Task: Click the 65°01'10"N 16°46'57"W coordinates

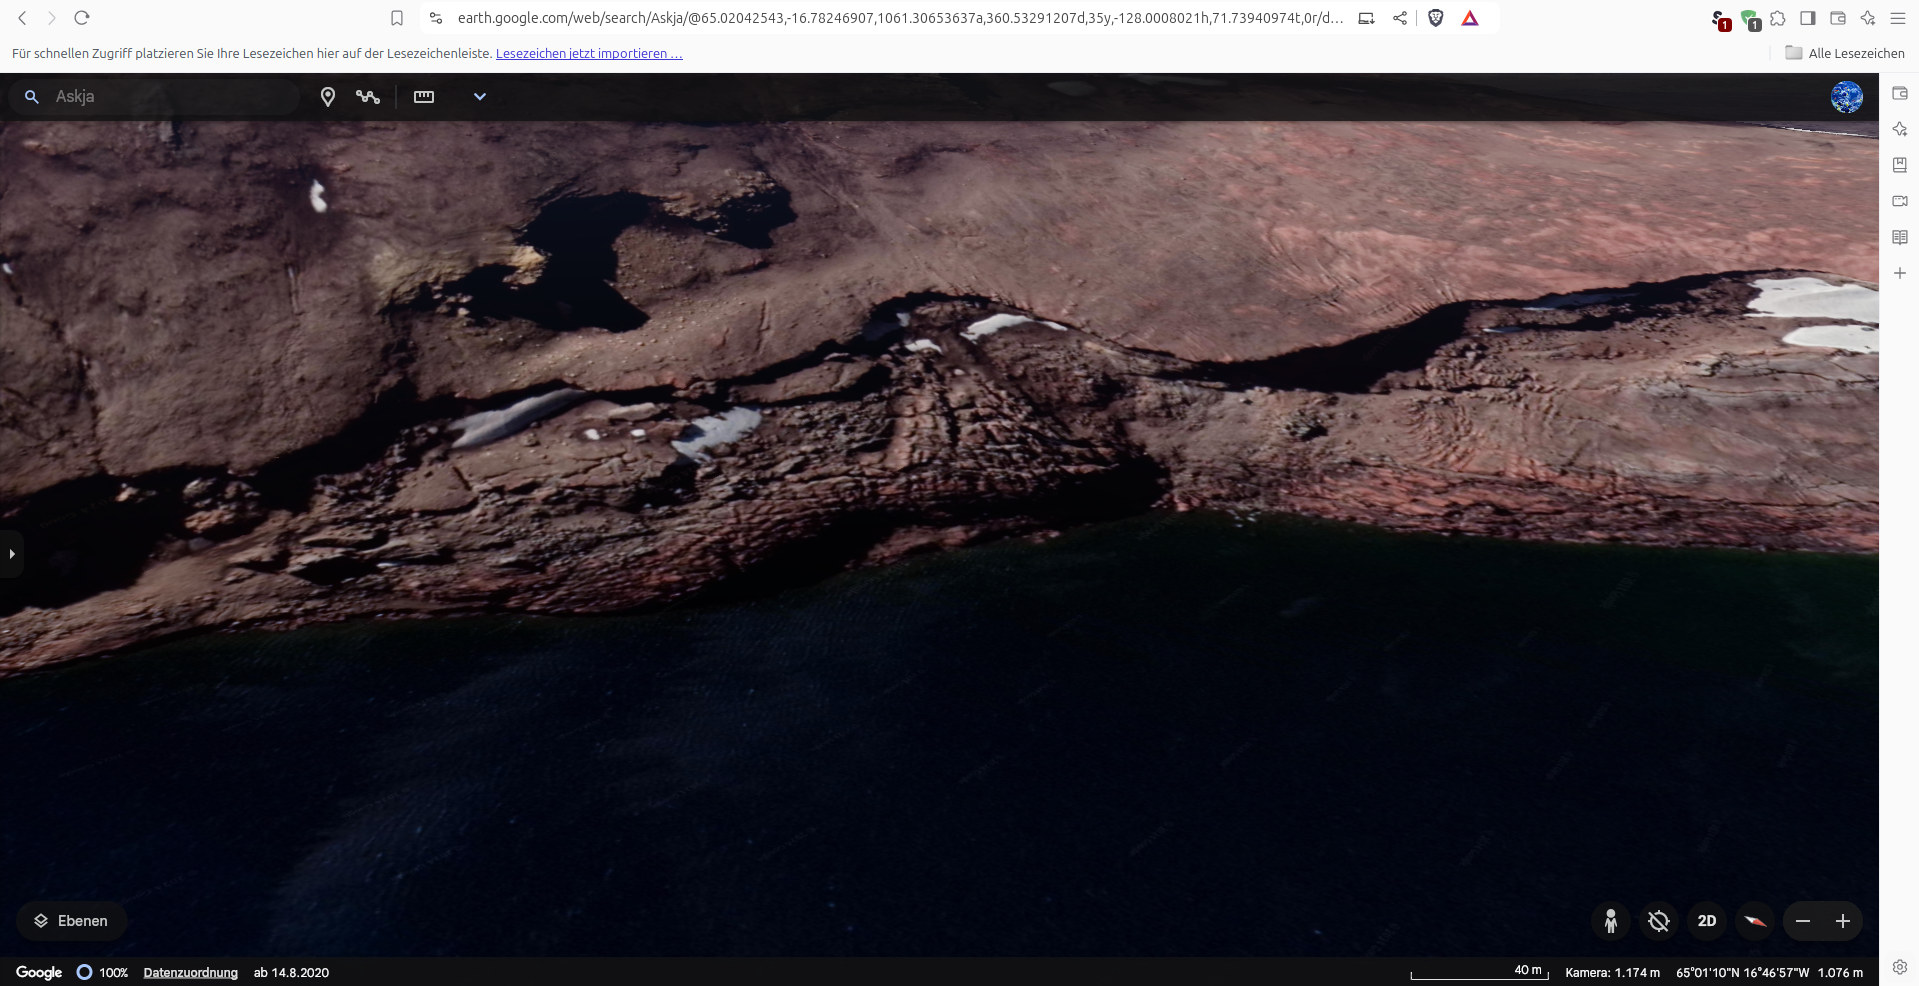Action: 1742,973
